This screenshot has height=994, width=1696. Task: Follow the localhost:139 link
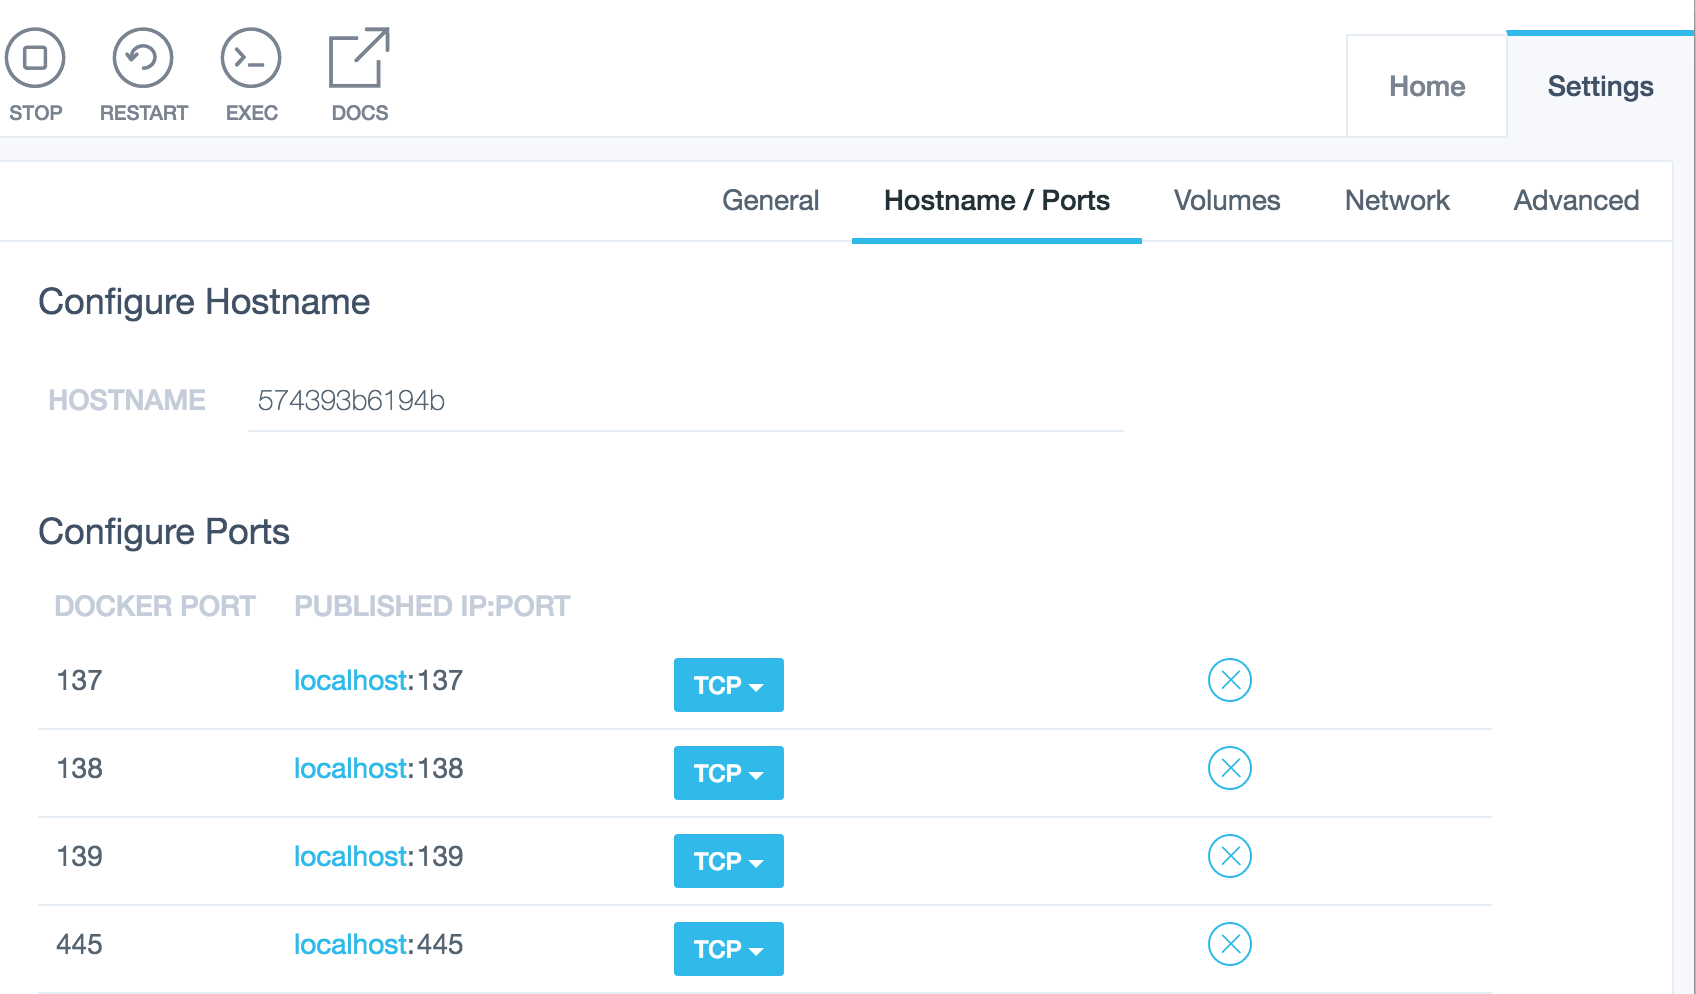[378, 857]
